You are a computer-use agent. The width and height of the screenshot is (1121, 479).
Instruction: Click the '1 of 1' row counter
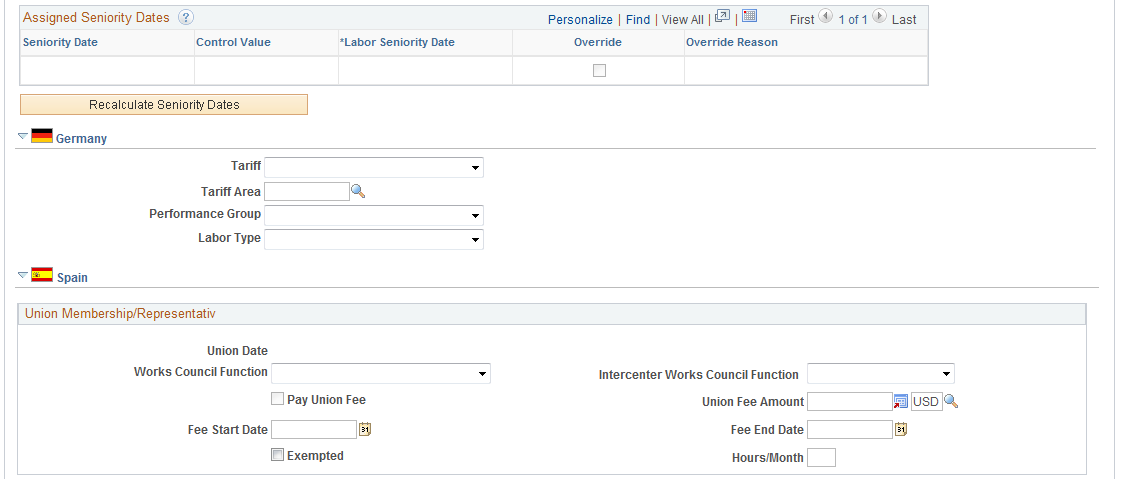click(853, 20)
